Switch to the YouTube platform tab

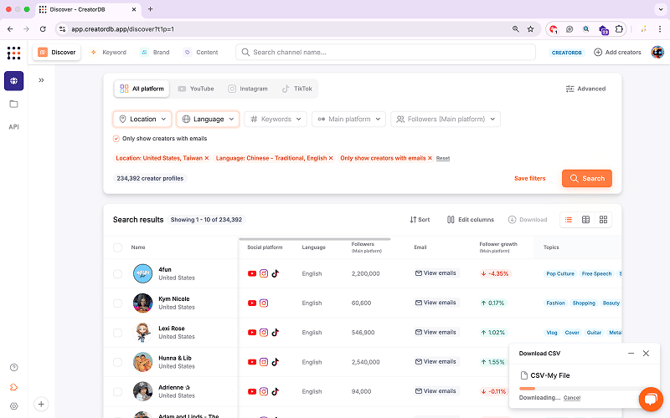[196, 89]
